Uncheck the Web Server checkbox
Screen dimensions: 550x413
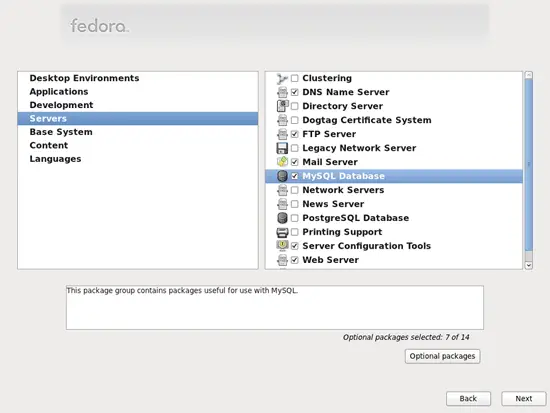295,260
